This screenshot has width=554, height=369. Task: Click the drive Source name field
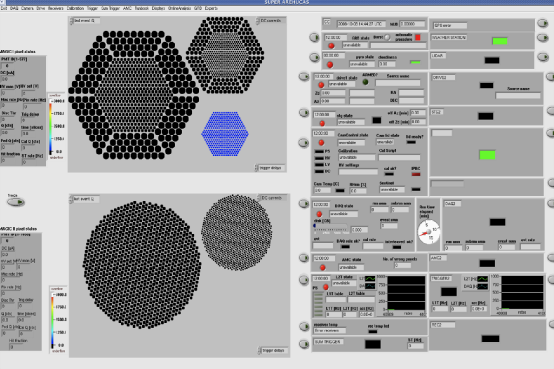397,83
